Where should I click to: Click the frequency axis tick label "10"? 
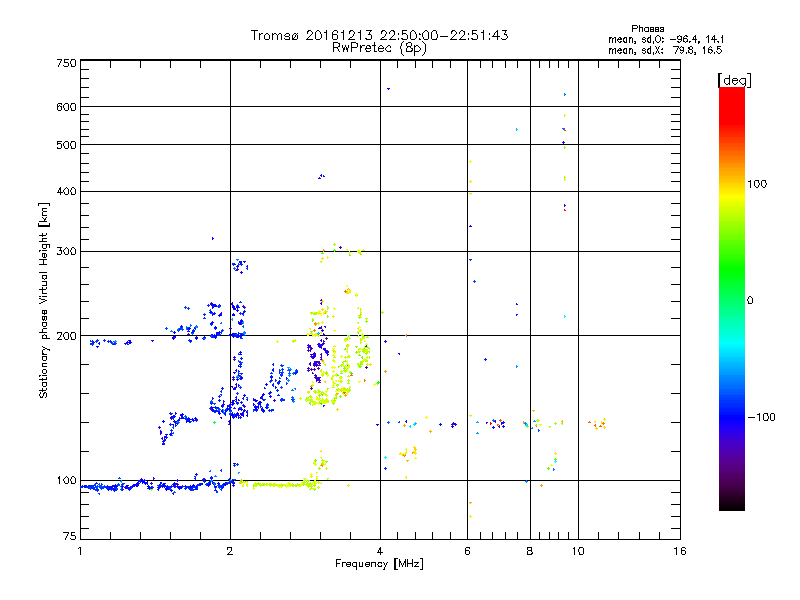pyautogui.click(x=578, y=551)
